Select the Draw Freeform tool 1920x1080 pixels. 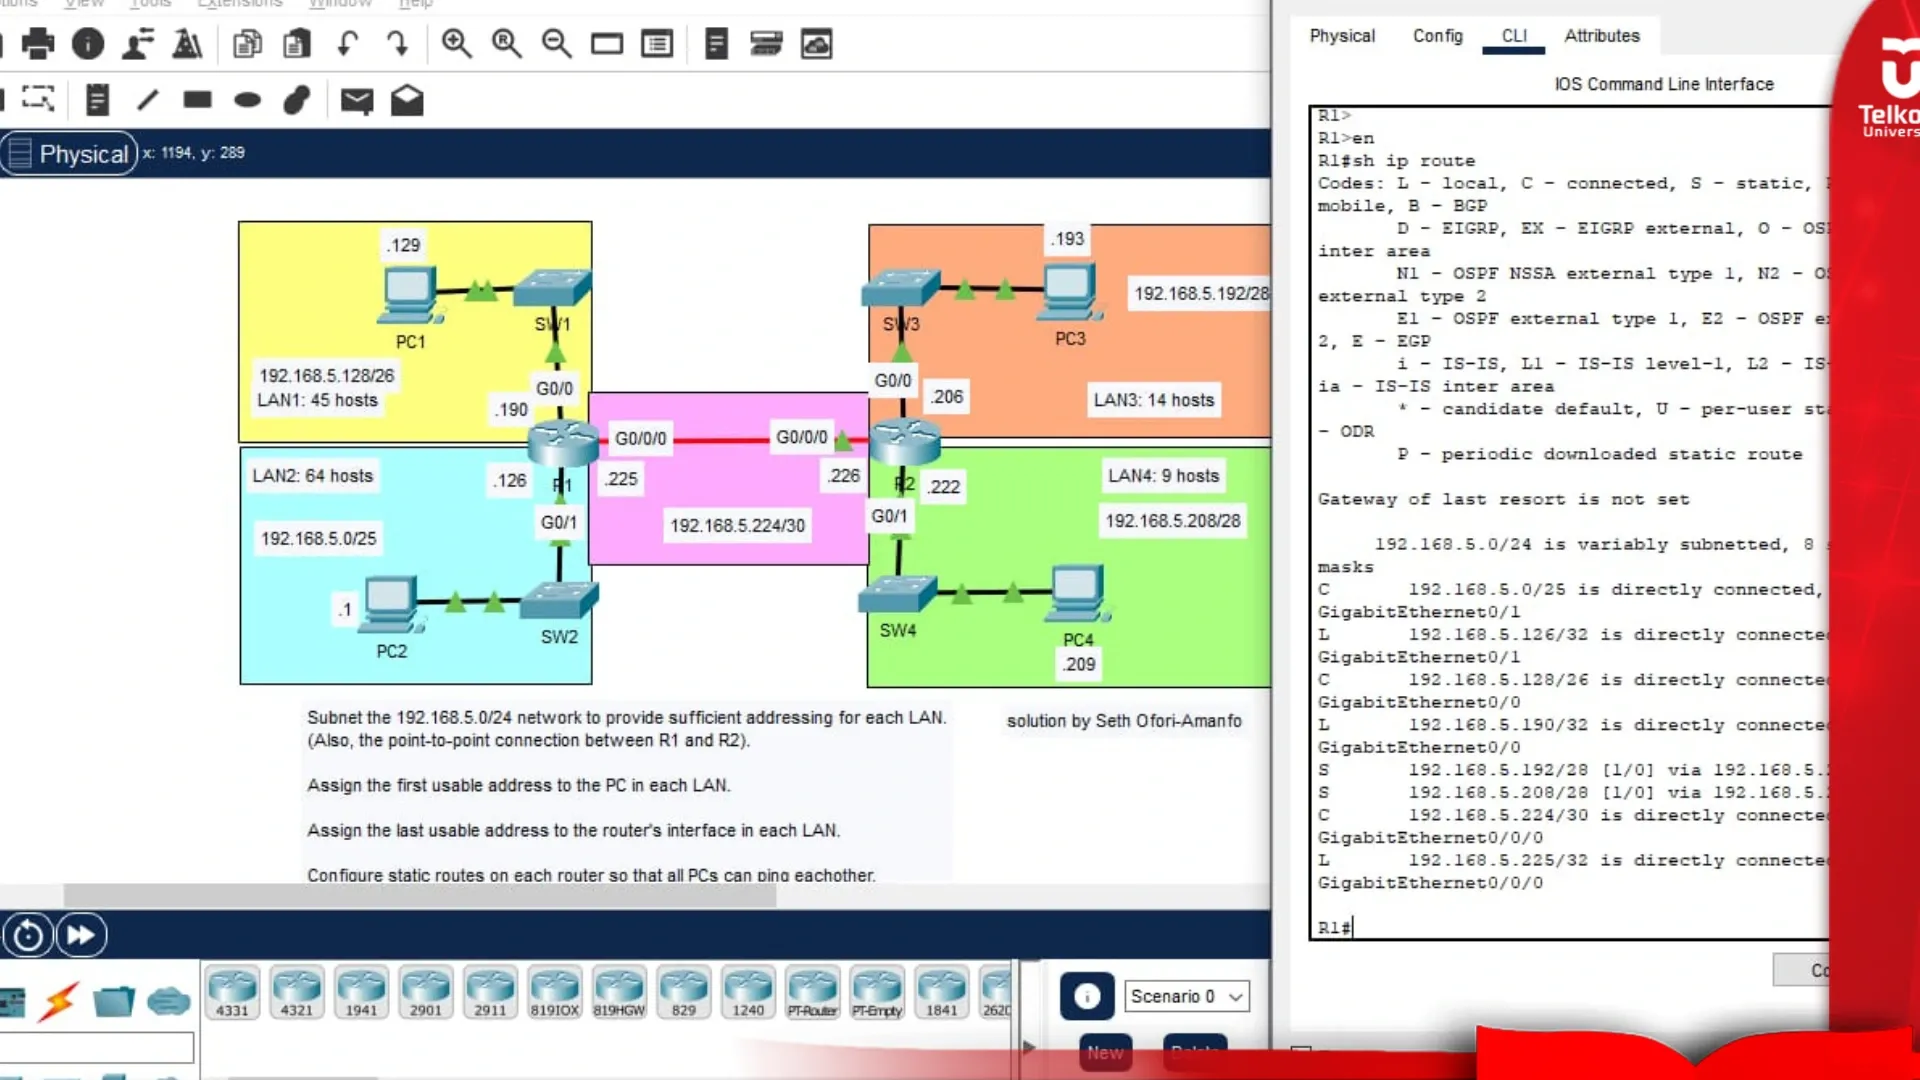pos(297,99)
